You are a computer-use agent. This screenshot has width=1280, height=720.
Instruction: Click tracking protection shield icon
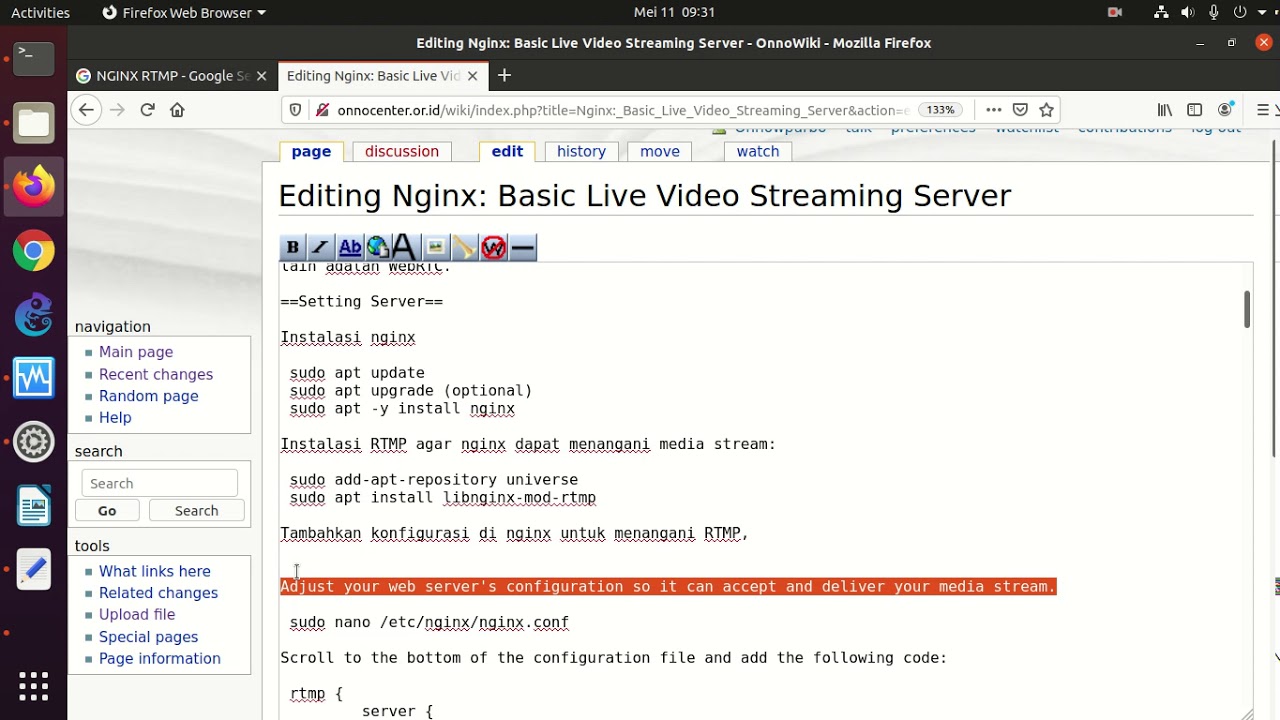pyautogui.click(x=295, y=110)
